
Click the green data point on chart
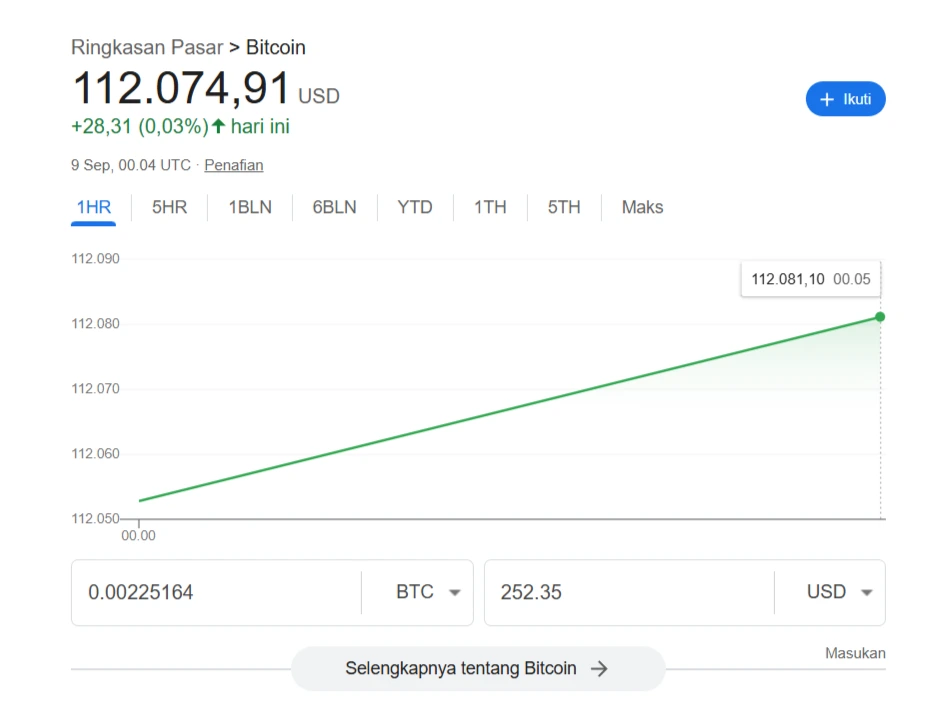(x=880, y=317)
